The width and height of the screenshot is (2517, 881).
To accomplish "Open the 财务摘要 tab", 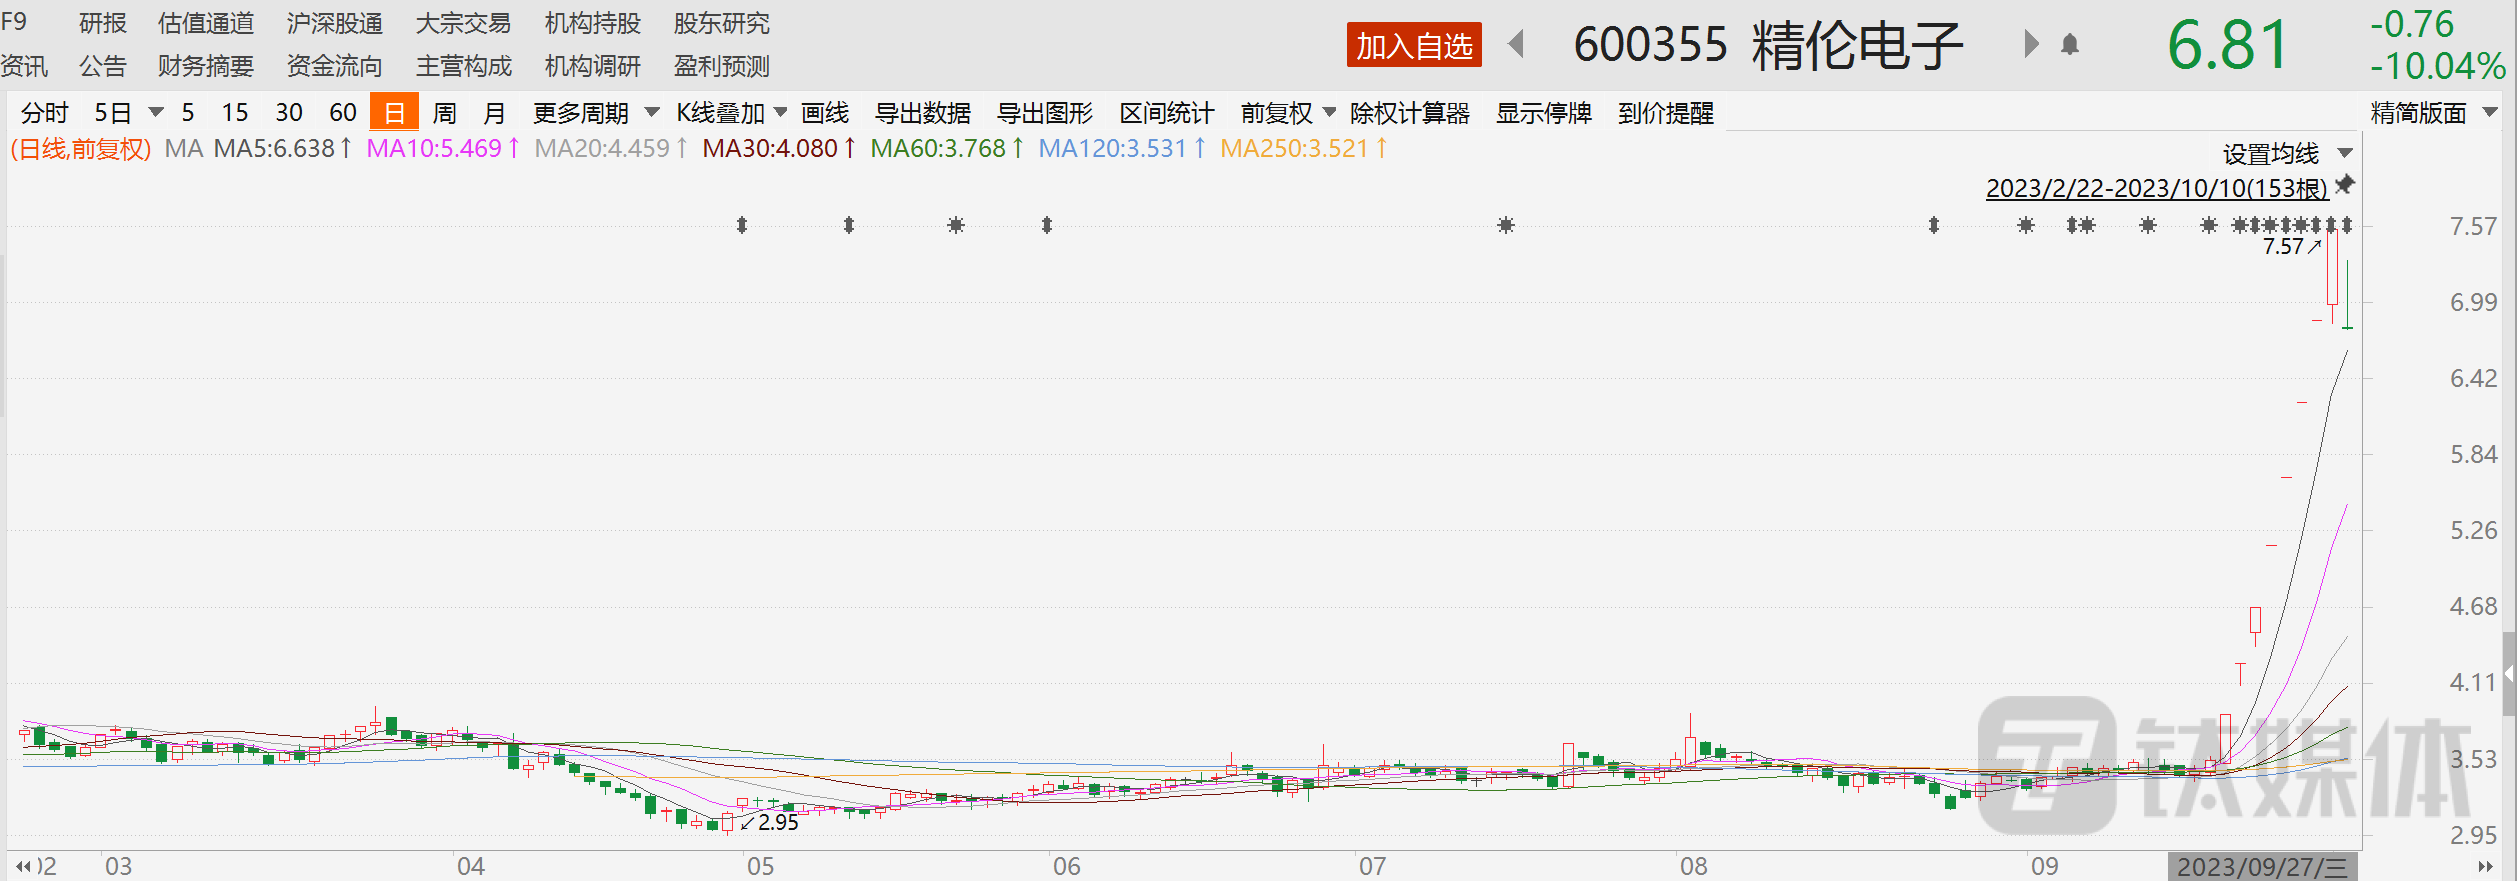I will (206, 66).
